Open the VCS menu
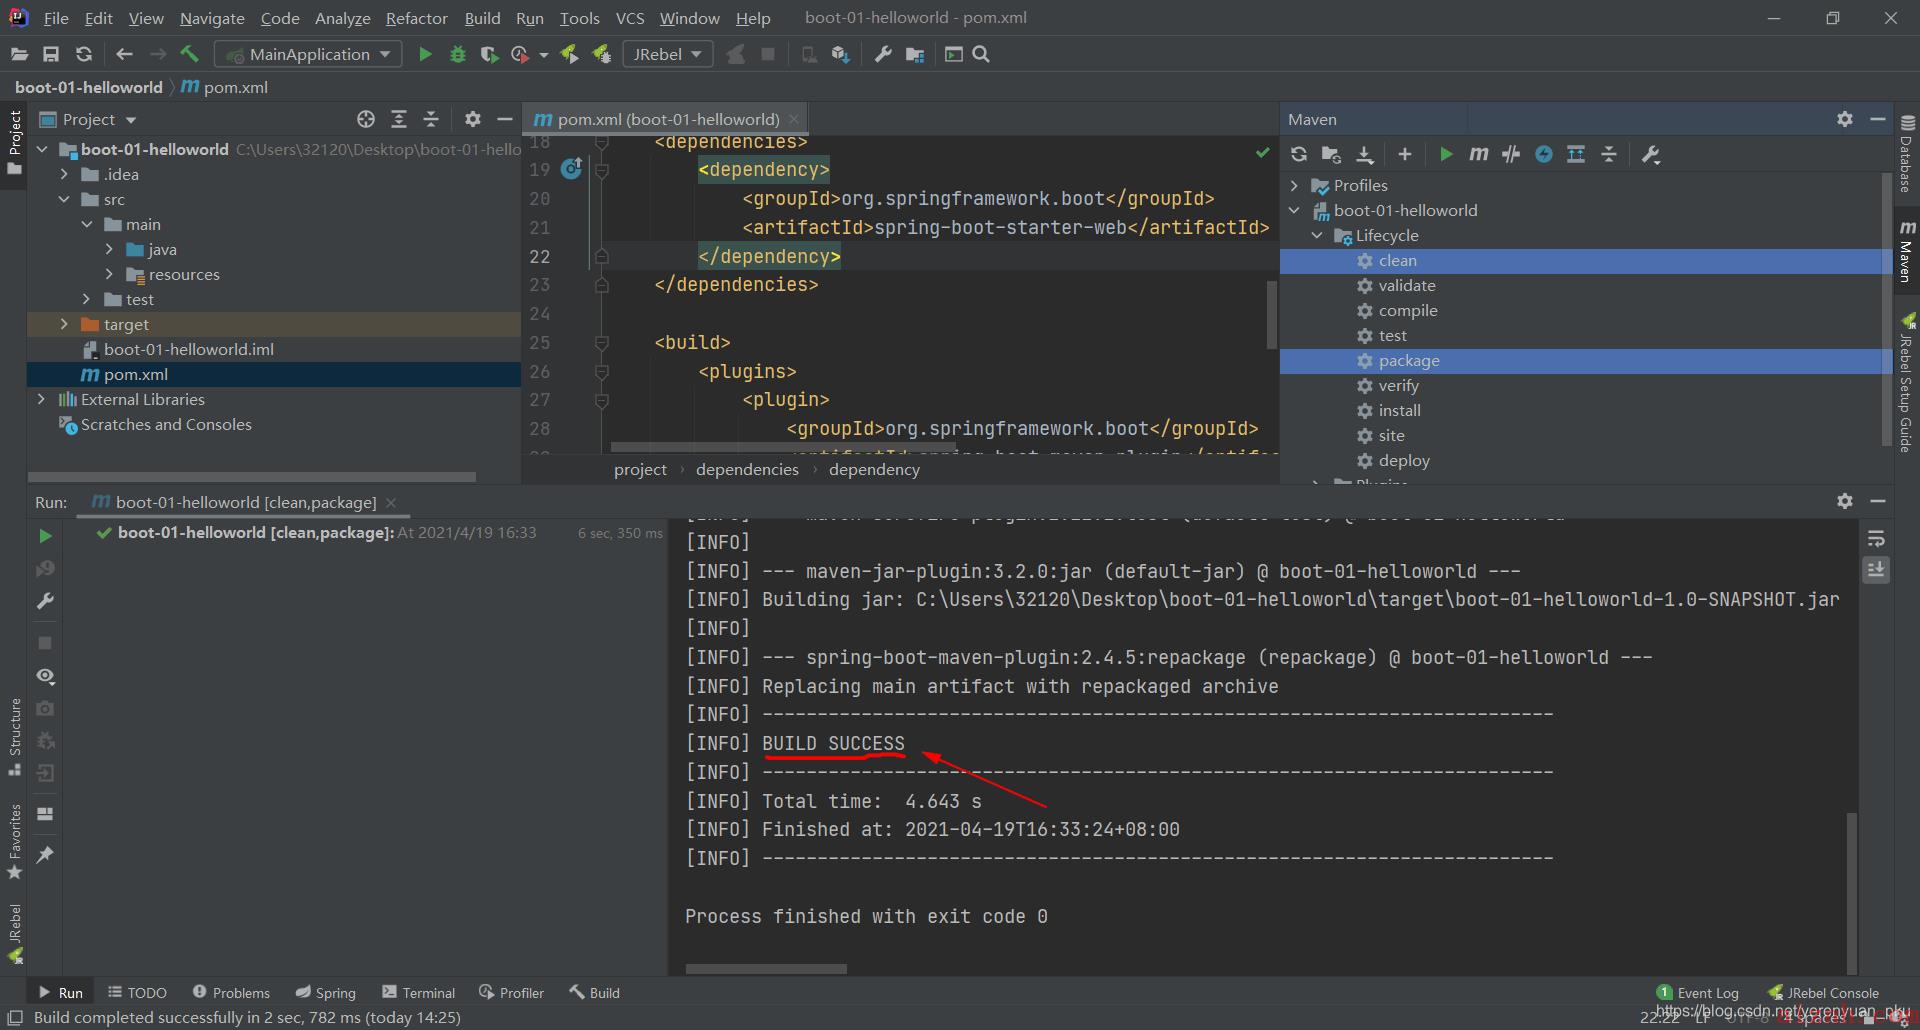Screen dimensions: 1920x1030 tap(630, 18)
